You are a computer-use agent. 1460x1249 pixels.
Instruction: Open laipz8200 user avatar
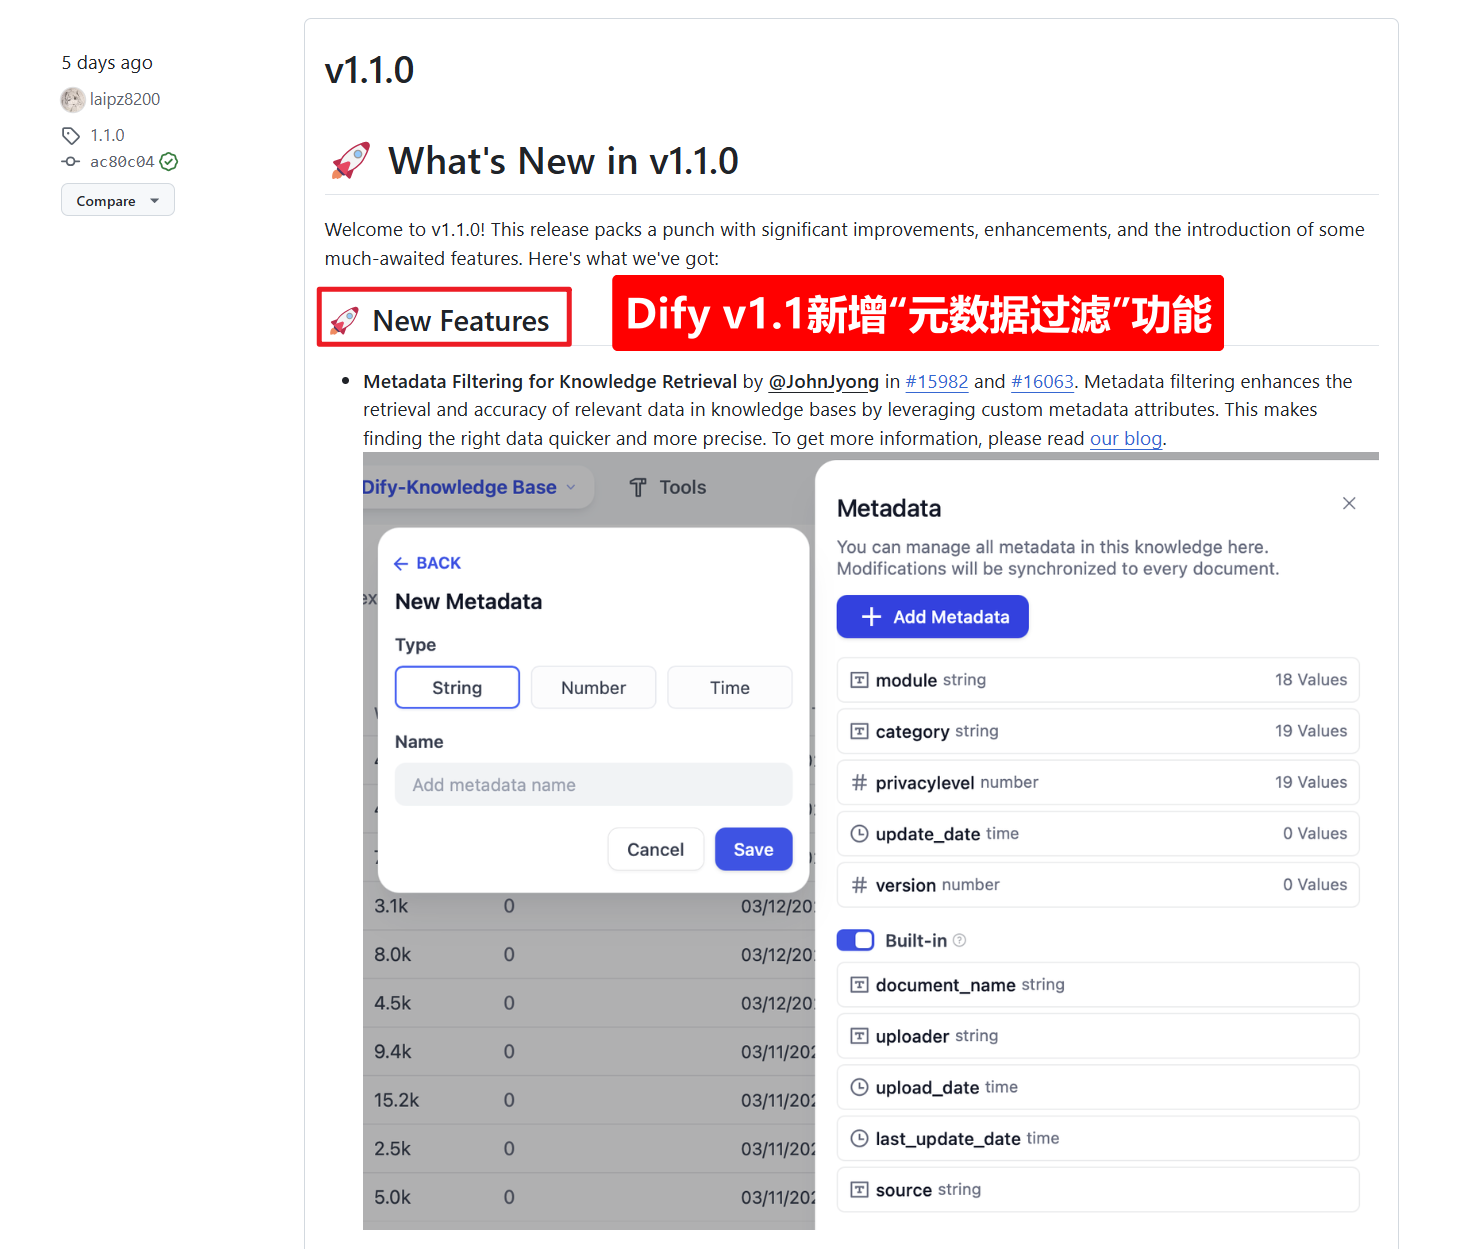click(73, 99)
